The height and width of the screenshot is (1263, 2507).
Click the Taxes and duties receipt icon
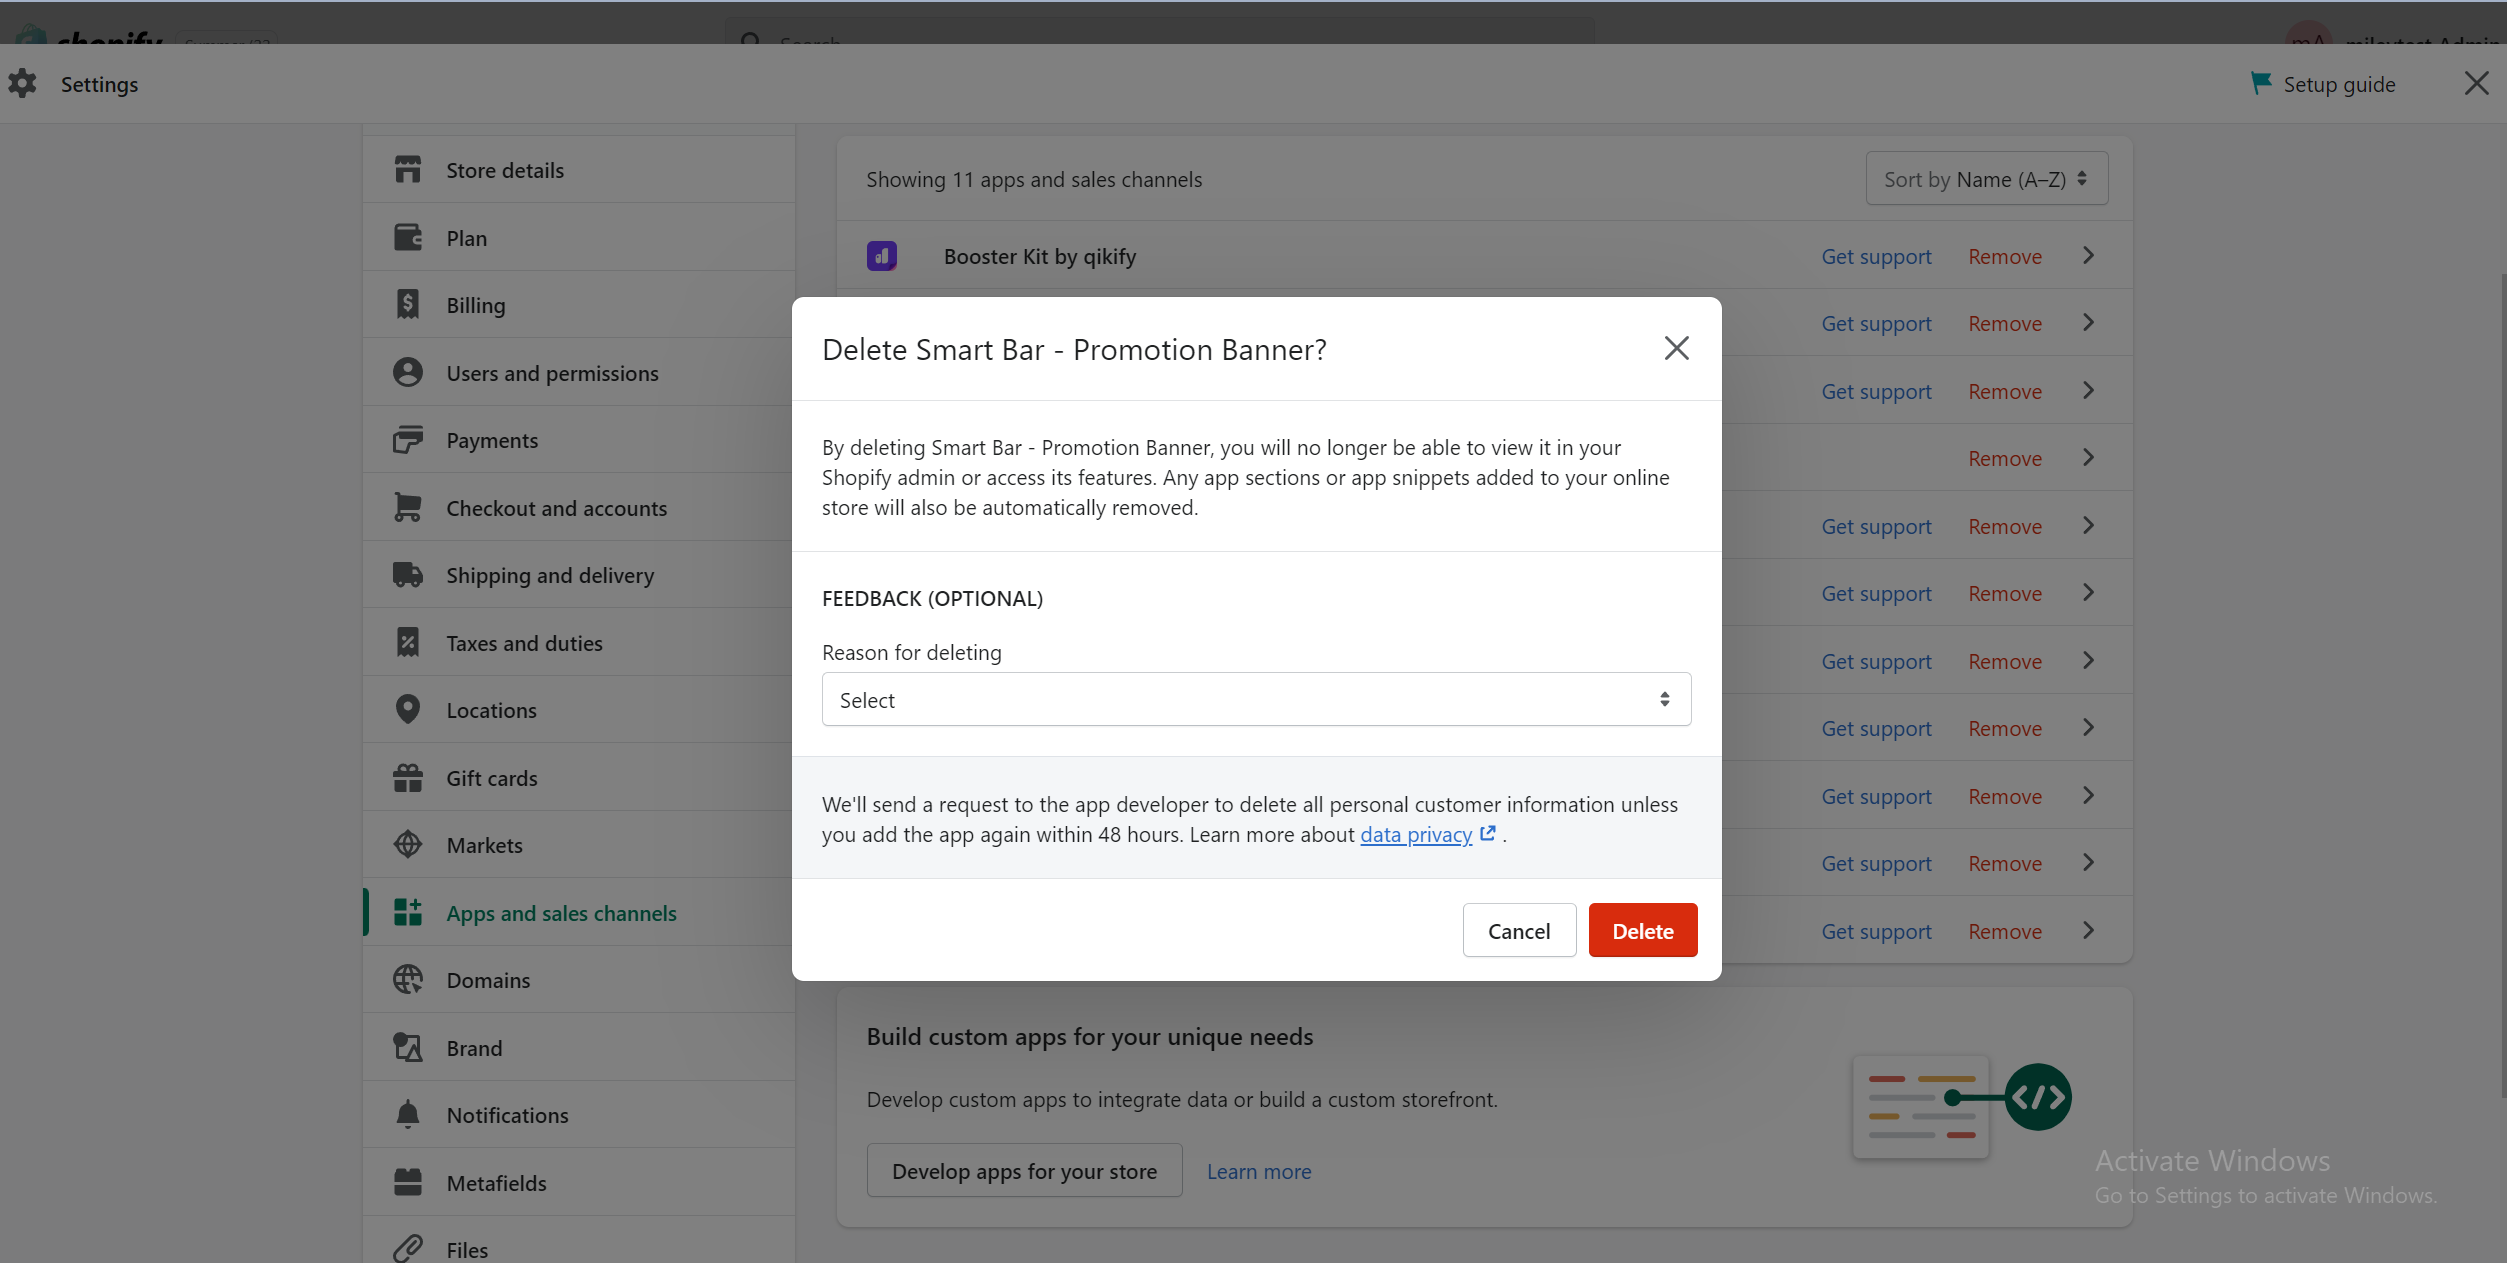[407, 642]
